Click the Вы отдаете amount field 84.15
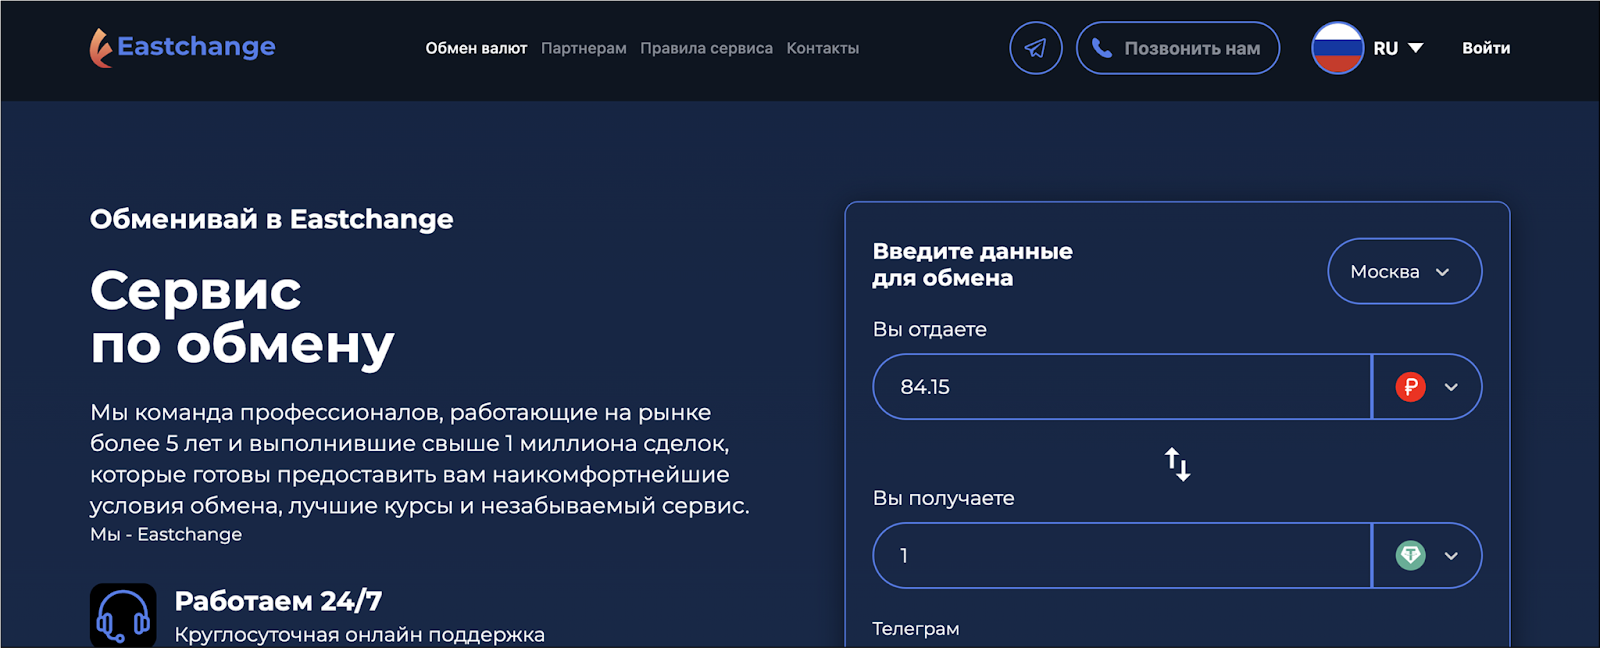Viewport: 1600px width, 648px height. (1122, 387)
